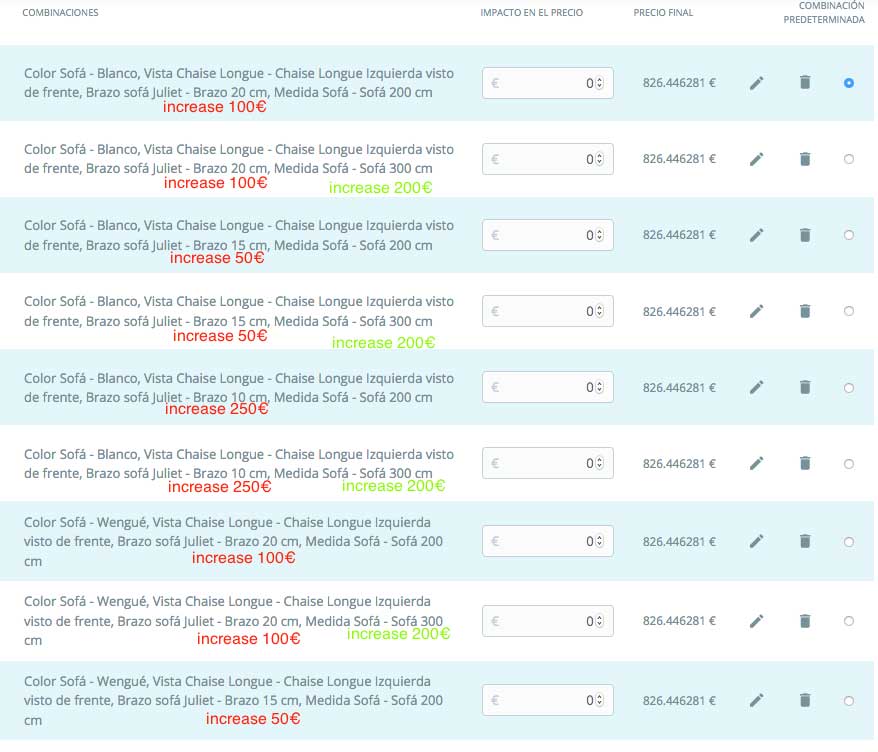Focus price impact field for Wengué 20 cm 200 cm
Image resolution: width=878 pixels, height=752 pixels.
click(548, 541)
